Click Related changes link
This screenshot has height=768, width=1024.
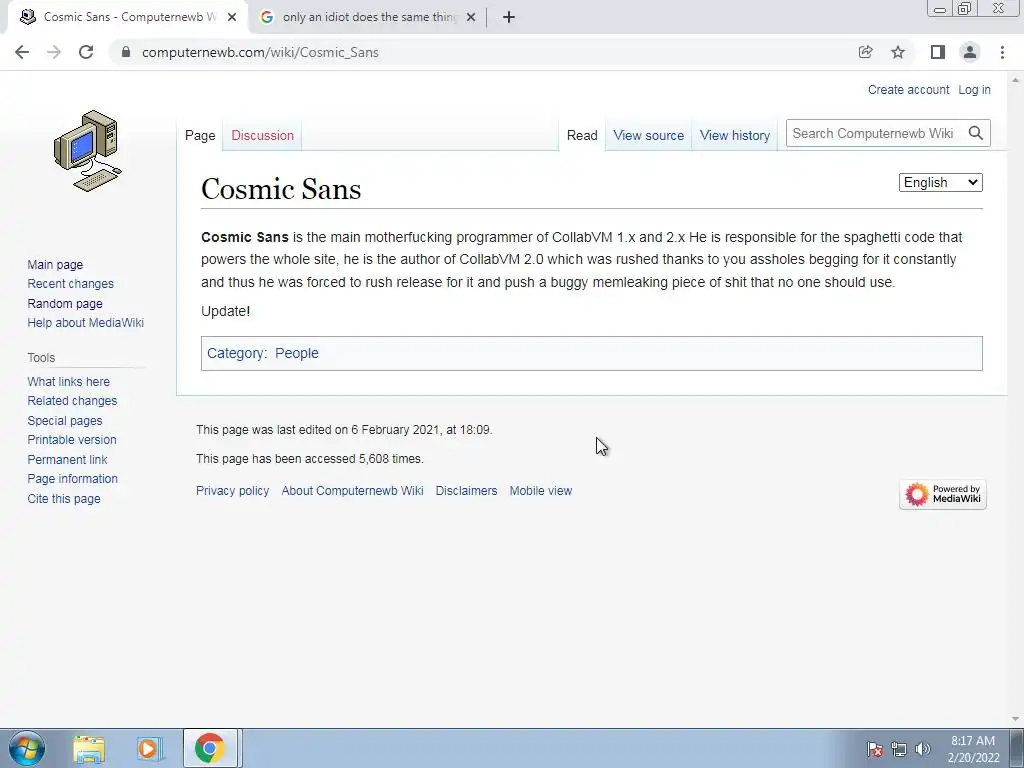point(72,400)
